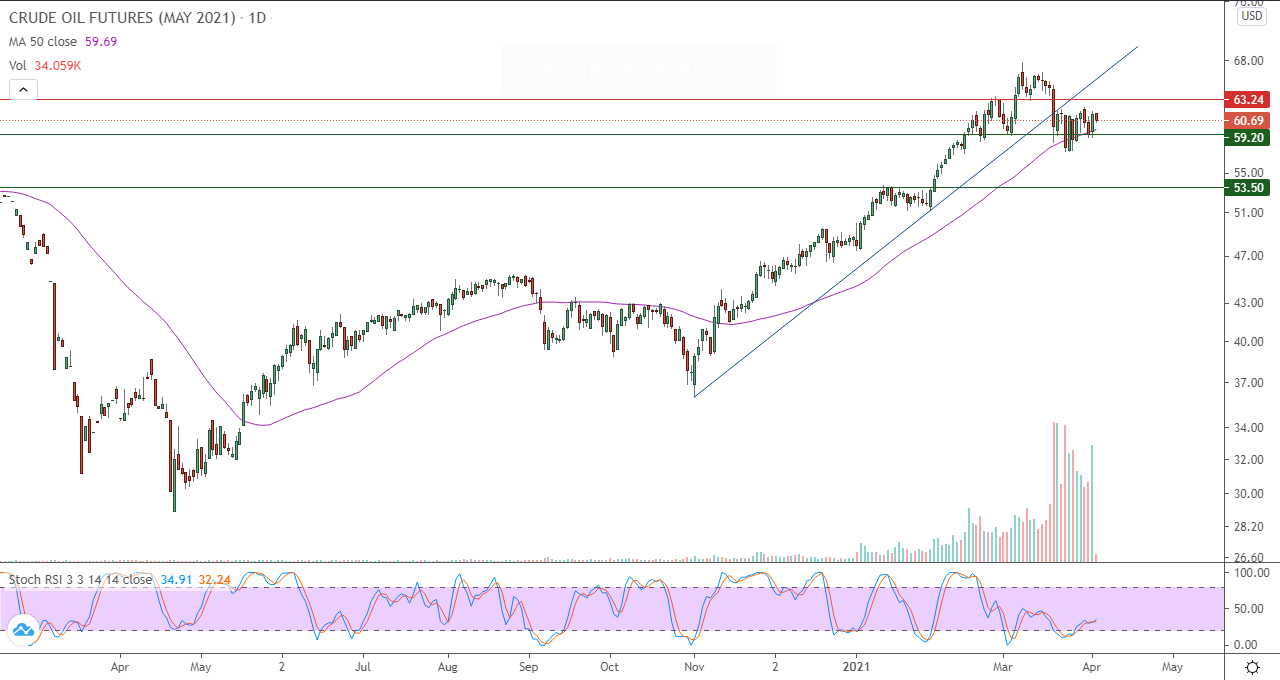The image size is (1280, 680).
Task: Select the 63.24 red price label
Action: point(1249,100)
